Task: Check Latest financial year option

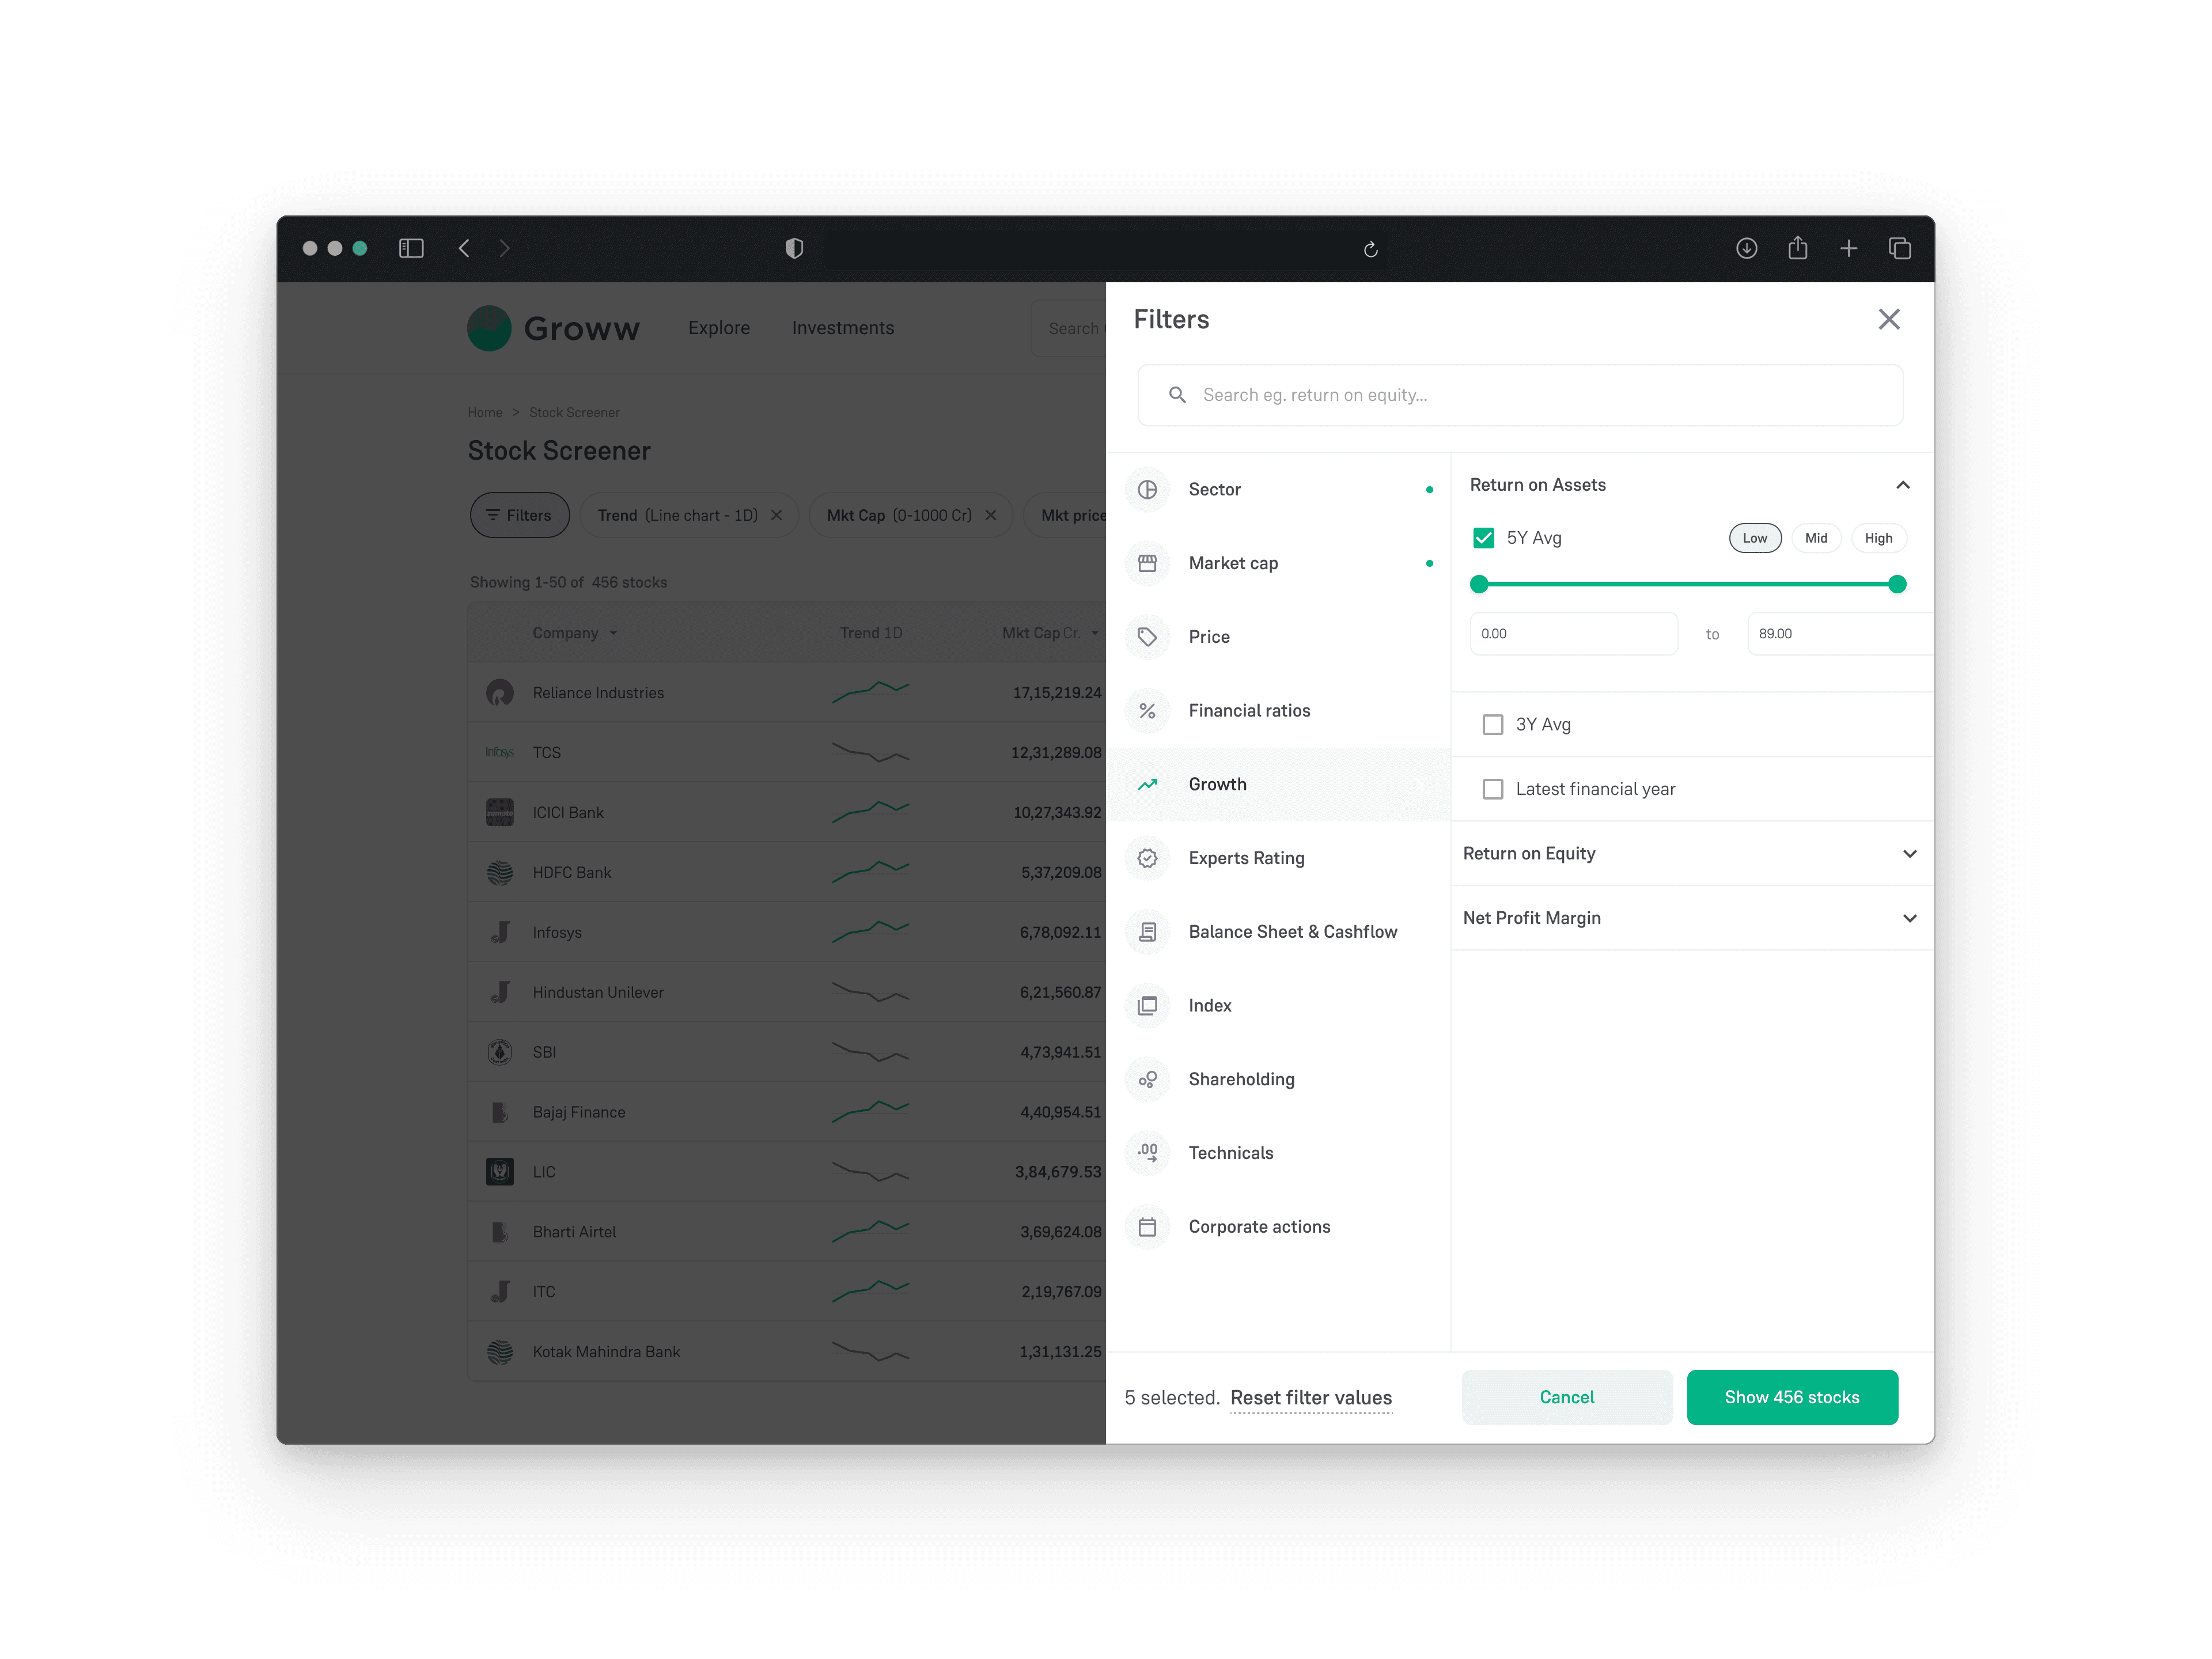Action: 1492,789
